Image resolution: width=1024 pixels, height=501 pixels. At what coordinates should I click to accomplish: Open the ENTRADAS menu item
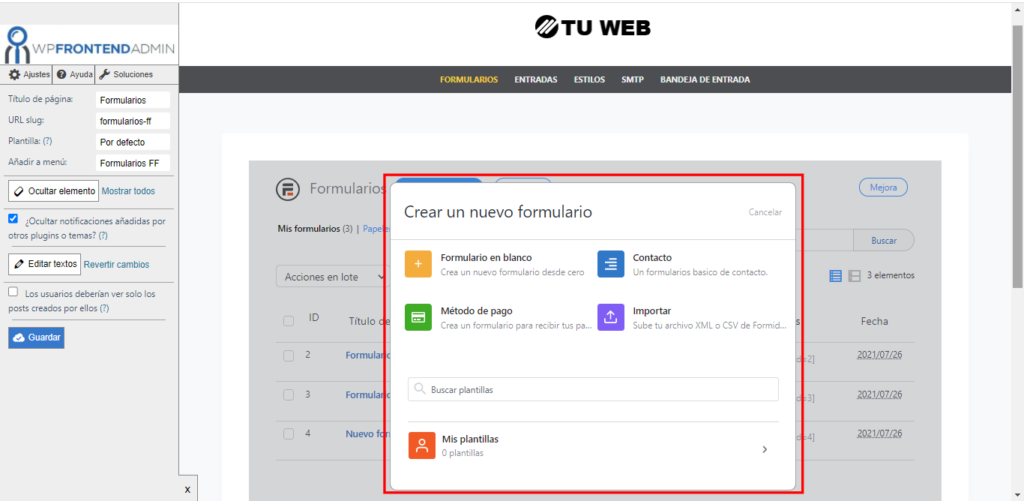(535, 80)
